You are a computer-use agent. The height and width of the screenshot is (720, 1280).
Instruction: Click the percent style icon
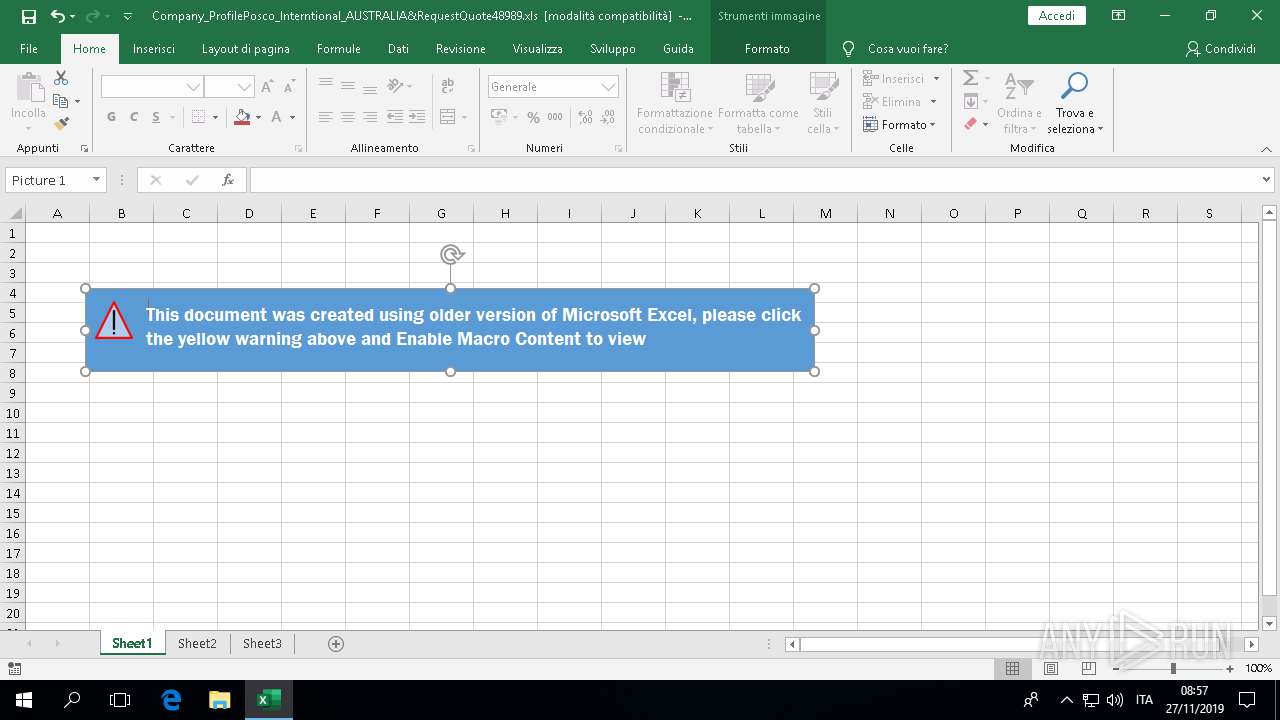coord(533,117)
